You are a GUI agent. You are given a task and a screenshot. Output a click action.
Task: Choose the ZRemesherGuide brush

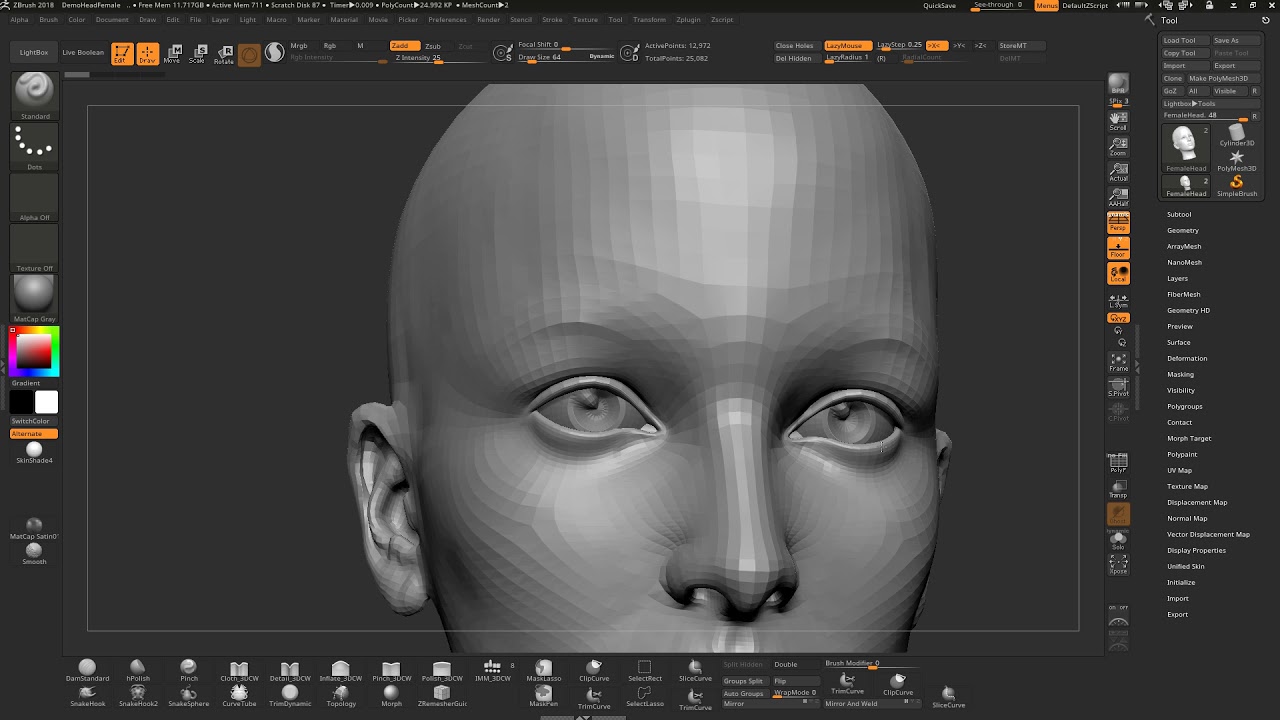441,693
